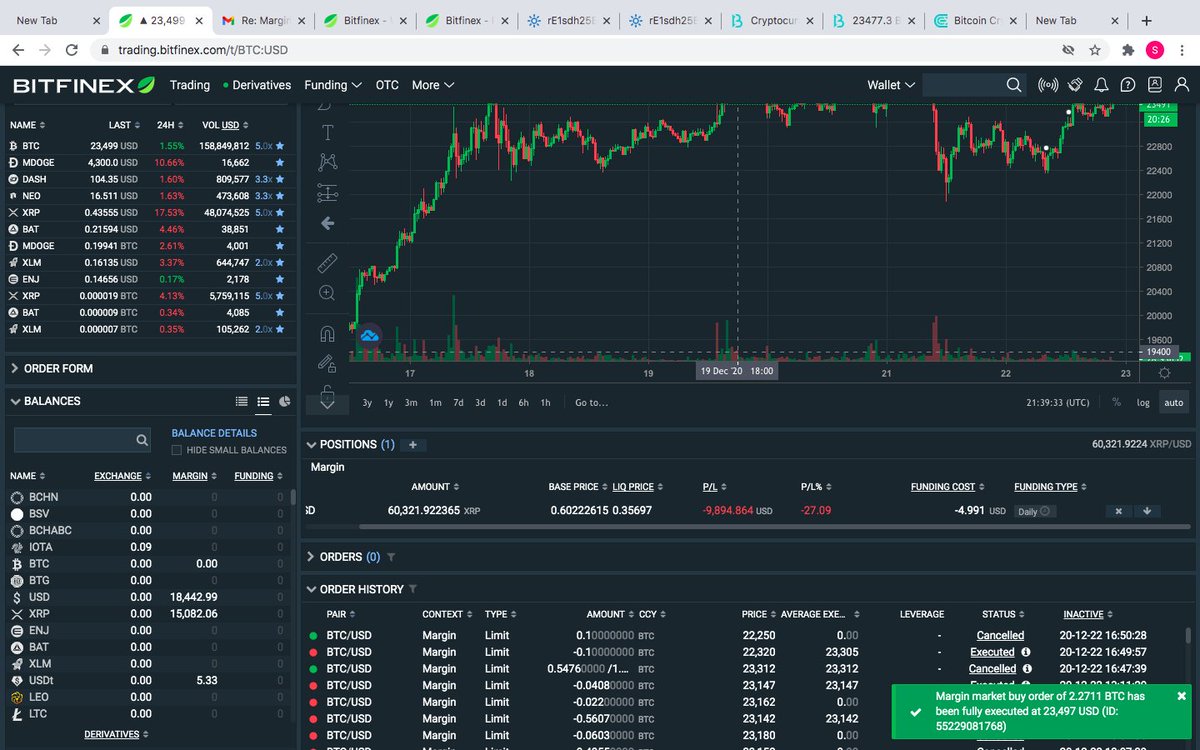Click the chart settings gear icon
Viewport: 1200px width, 750px height.
pos(1164,373)
